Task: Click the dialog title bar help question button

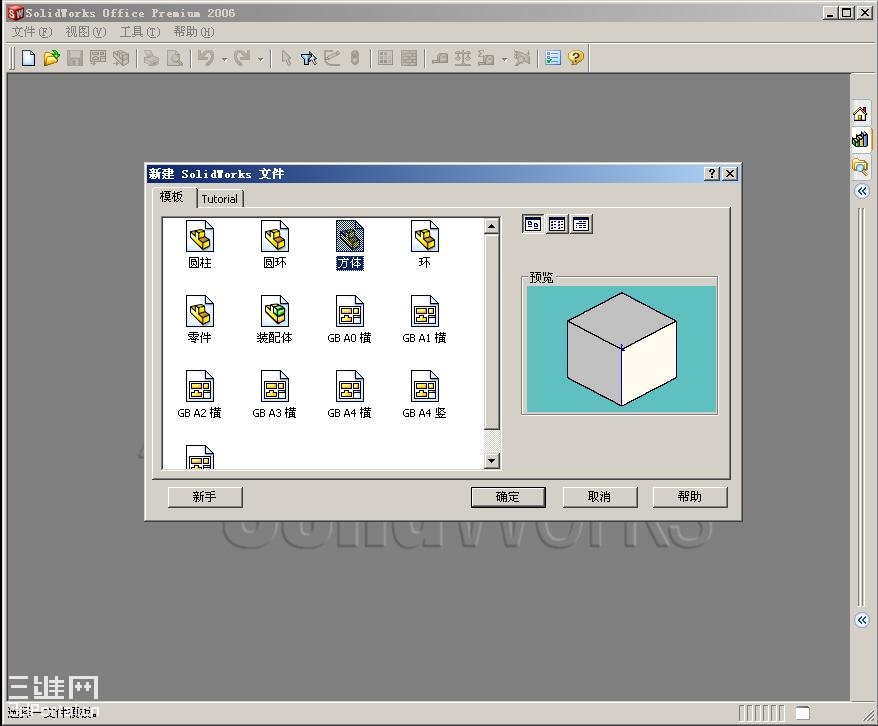Action: [712, 174]
